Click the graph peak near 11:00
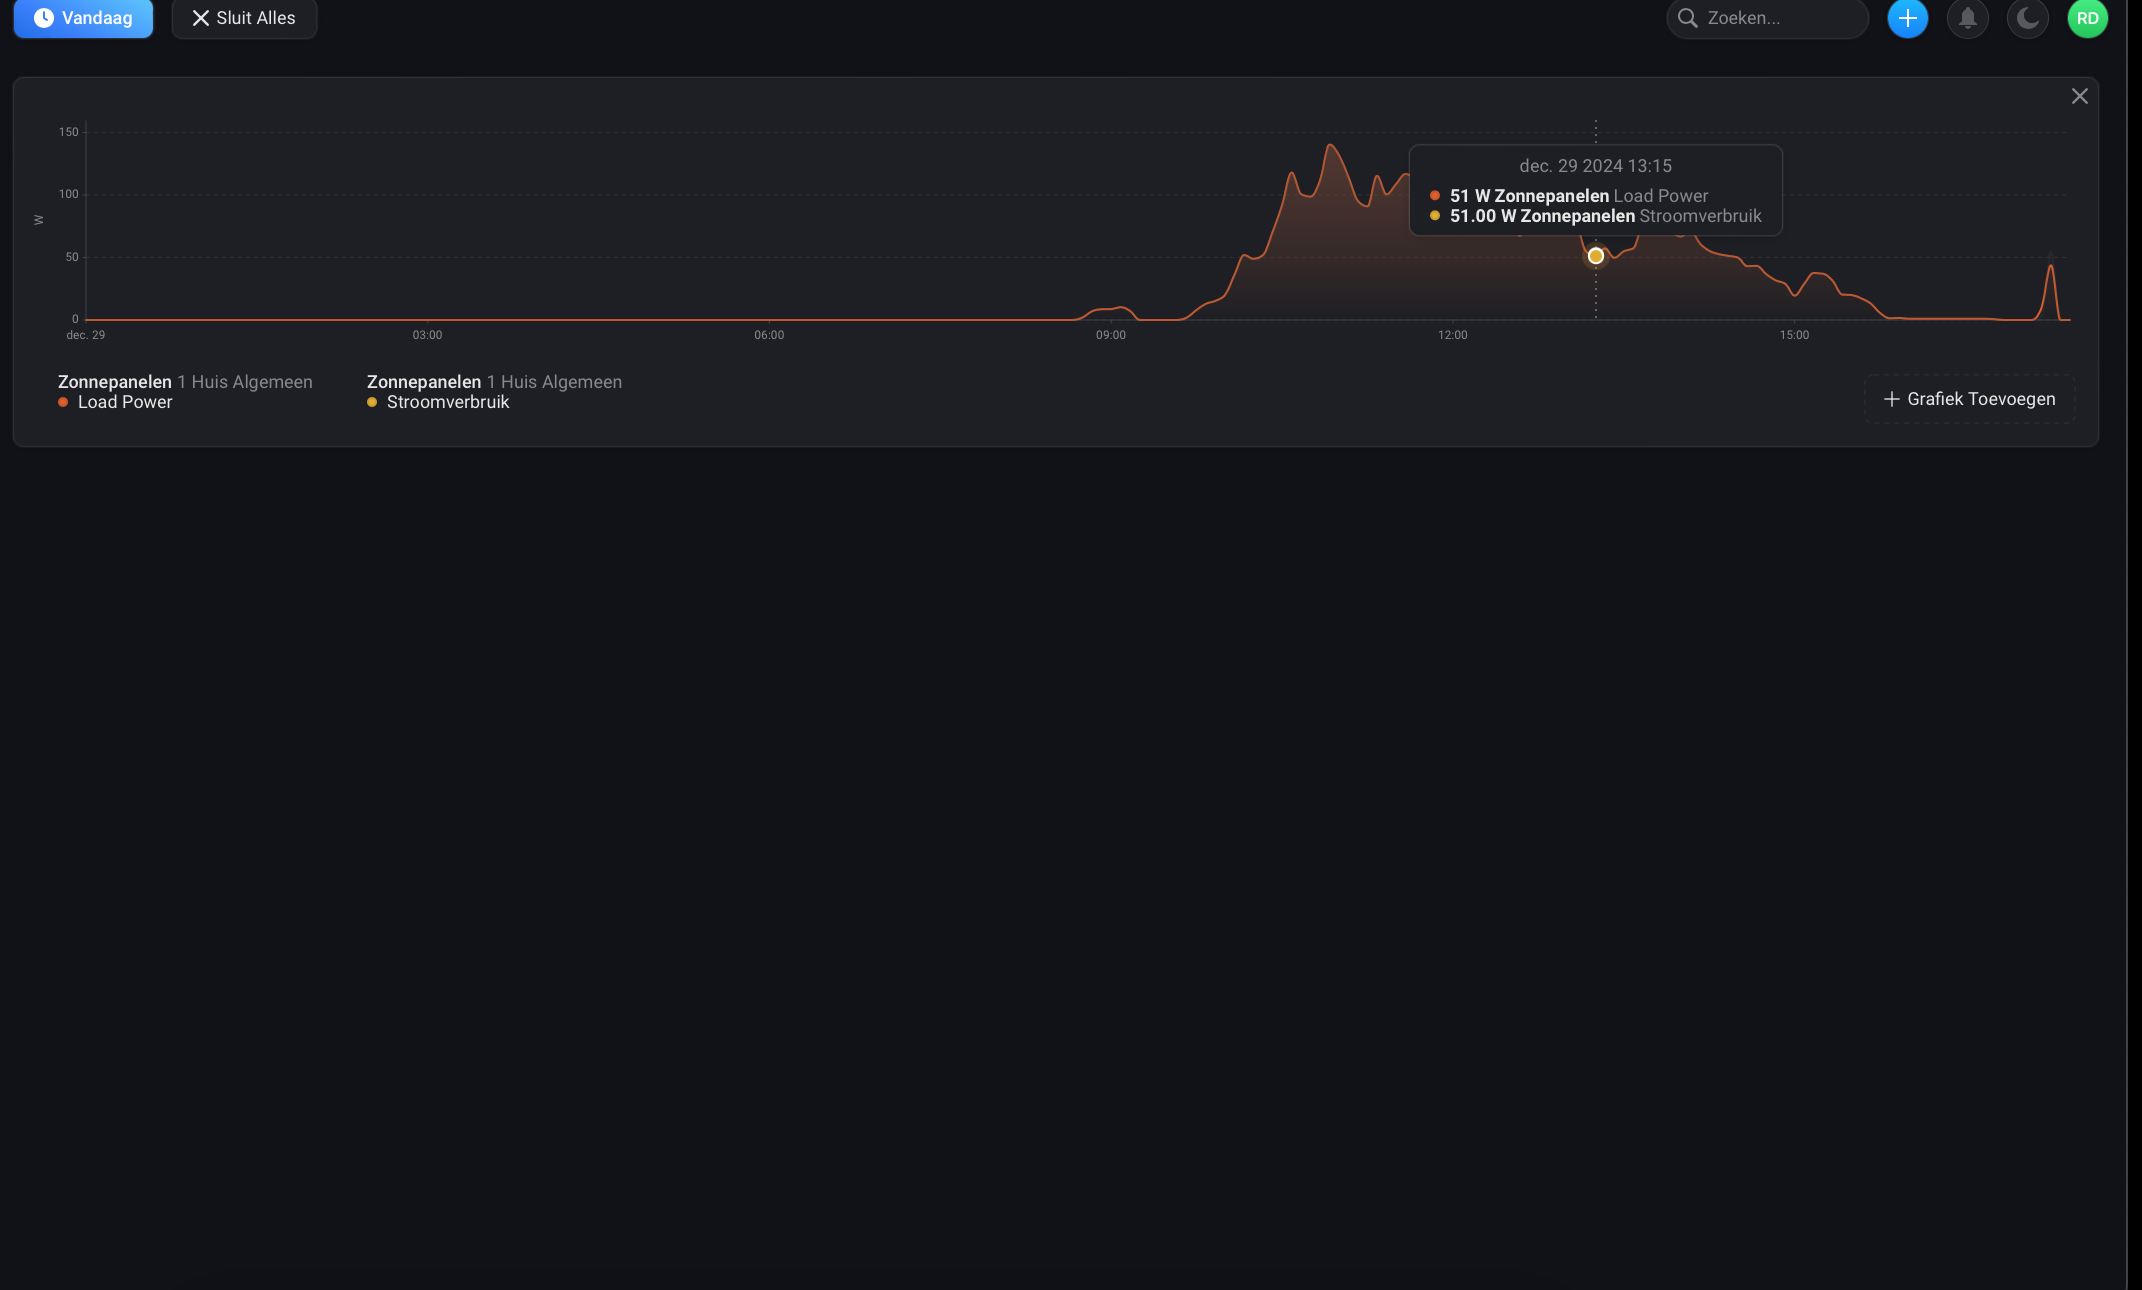Screen dimensions: 2142x1290 pos(1330,146)
